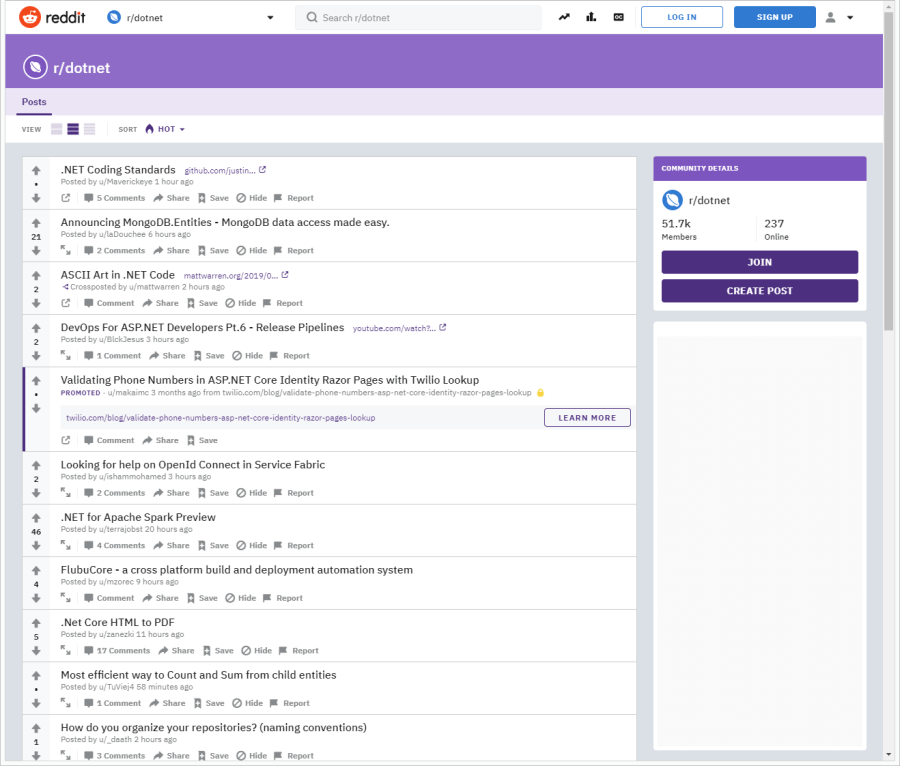Click the JOIN community button
The width and height of the screenshot is (900, 766).
click(759, 262)
